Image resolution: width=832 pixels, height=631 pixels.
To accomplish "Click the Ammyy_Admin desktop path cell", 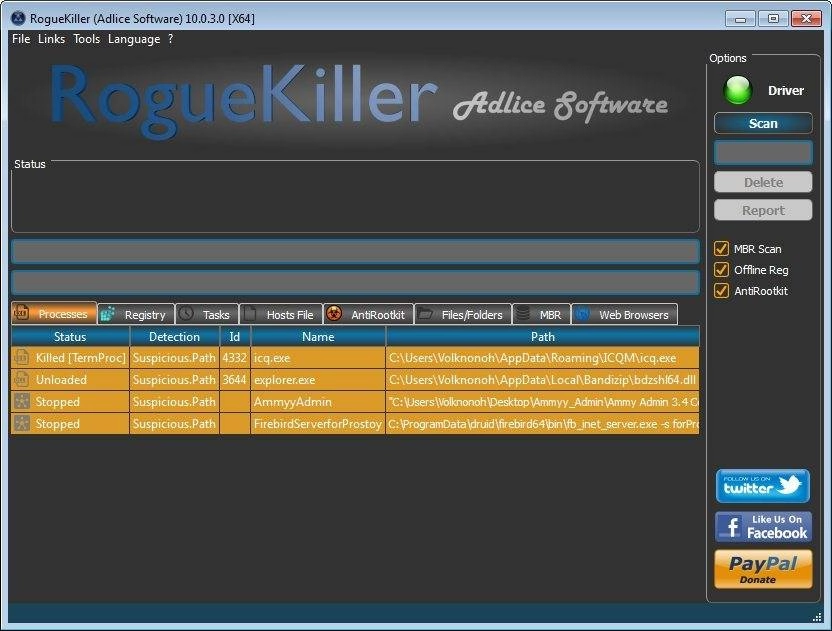I will tap(543, 402).
